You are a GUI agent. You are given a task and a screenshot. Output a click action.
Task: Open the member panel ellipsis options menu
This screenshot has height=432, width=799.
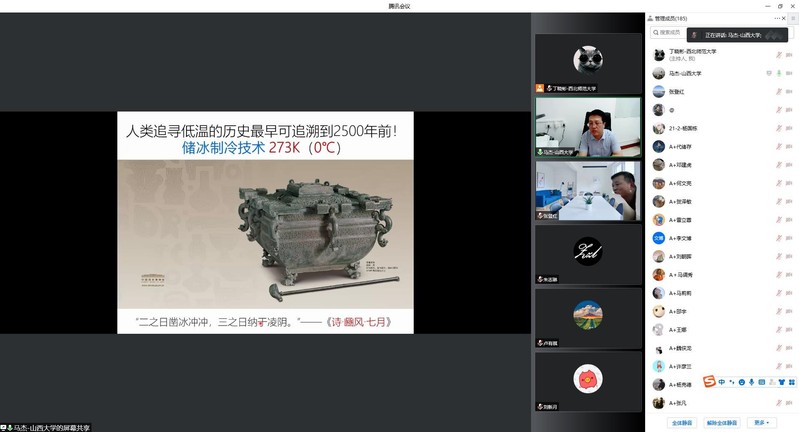coord(777,18)
